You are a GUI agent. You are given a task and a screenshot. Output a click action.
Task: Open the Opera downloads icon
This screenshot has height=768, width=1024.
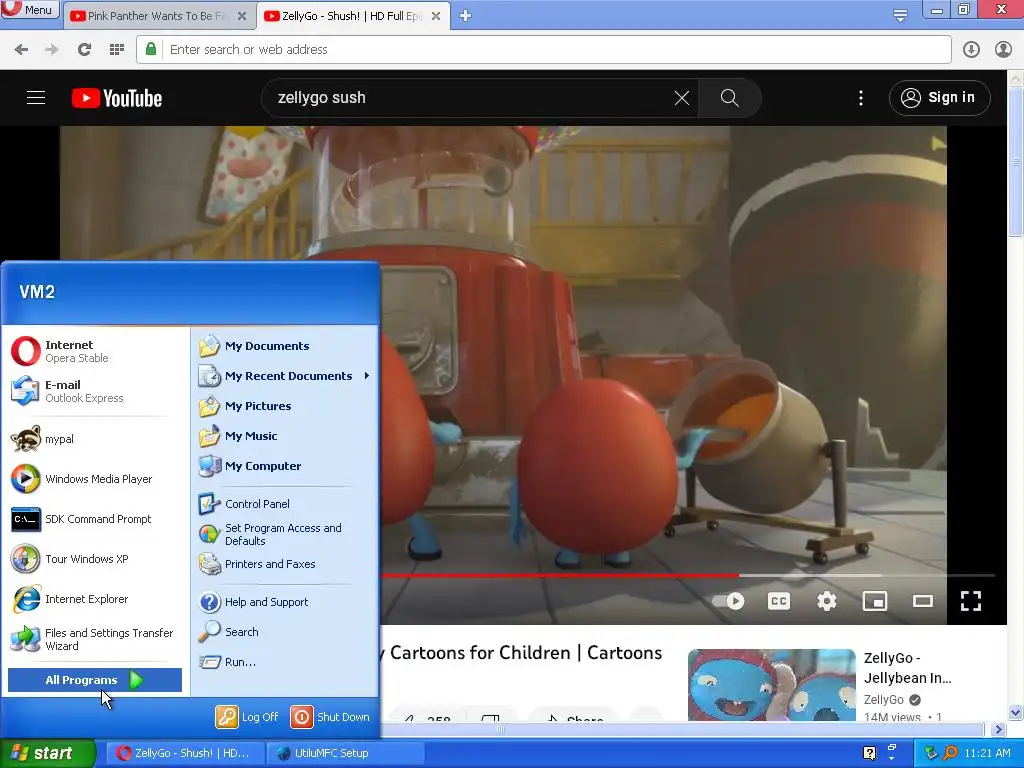[971, 50]
